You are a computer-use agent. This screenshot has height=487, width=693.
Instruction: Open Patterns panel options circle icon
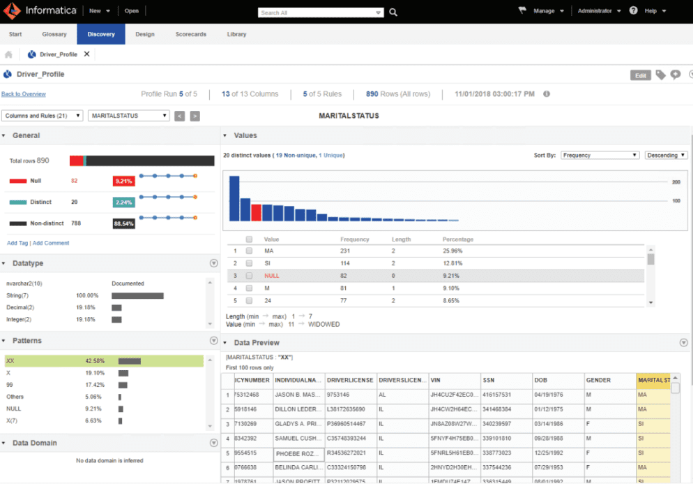(x=213, y=341)
